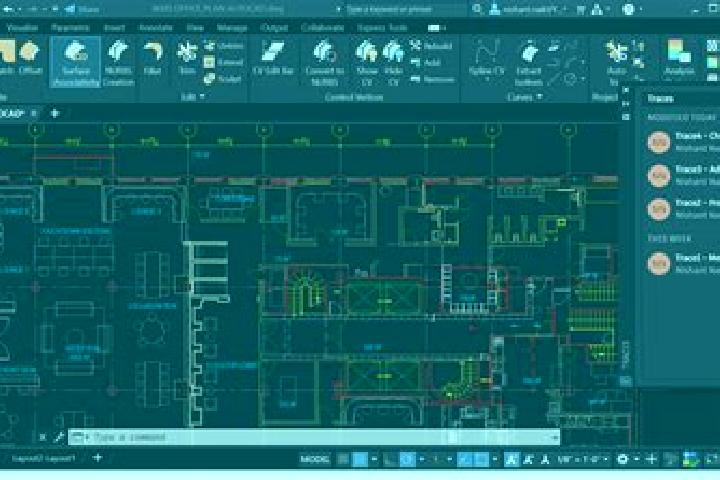
Task: Open the Collaborate ribbon tab
Action: [x=322, y=28]
